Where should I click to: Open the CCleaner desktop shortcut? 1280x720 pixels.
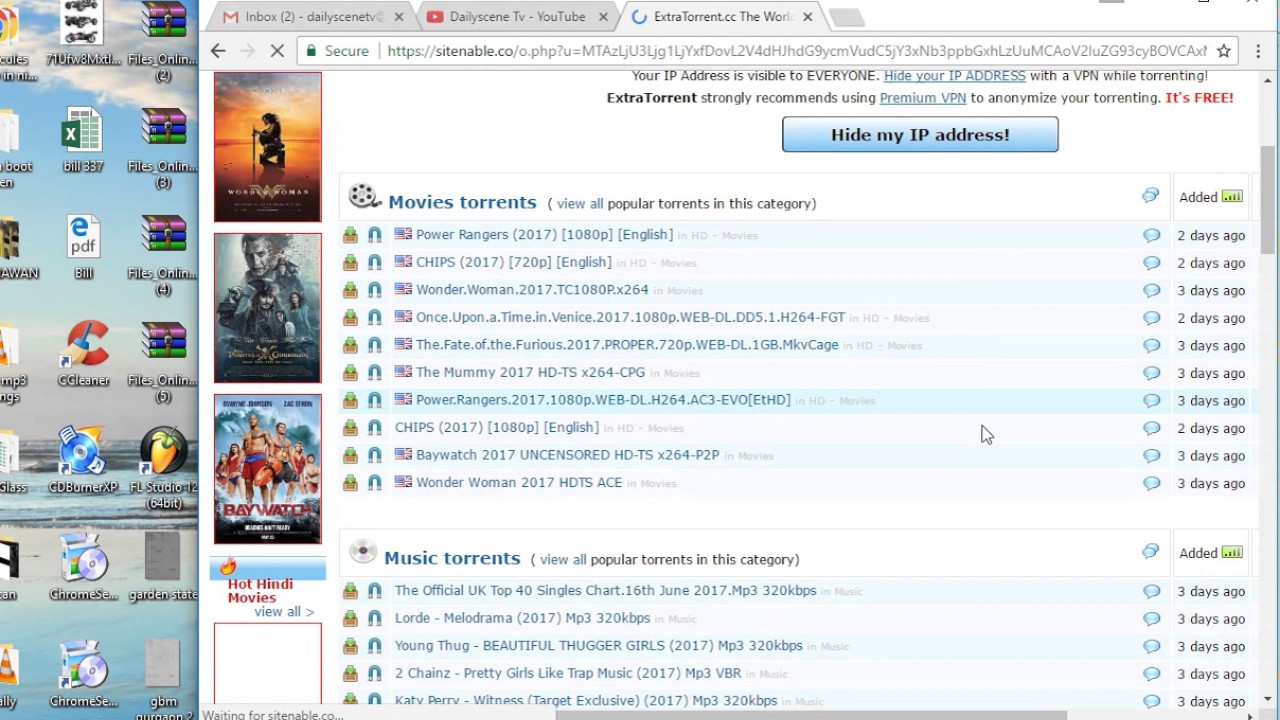tap(84, 353)
